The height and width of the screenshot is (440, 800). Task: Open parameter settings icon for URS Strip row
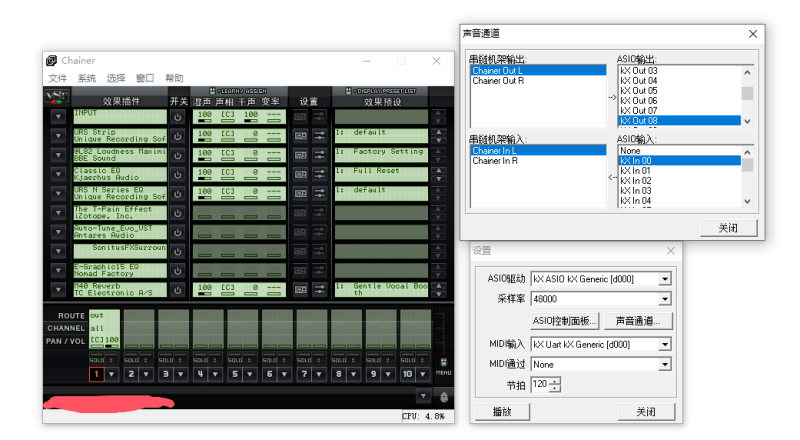(x=319, y=136)
